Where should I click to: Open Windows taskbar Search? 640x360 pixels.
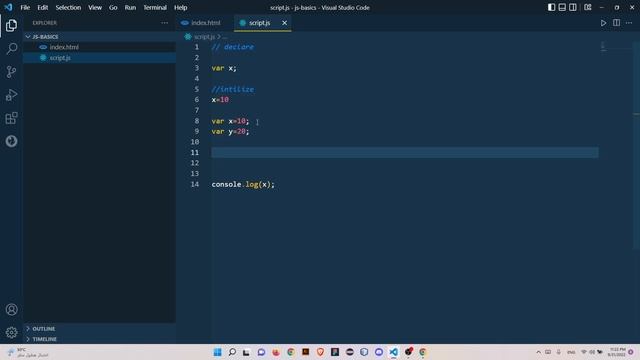point(232,352)
